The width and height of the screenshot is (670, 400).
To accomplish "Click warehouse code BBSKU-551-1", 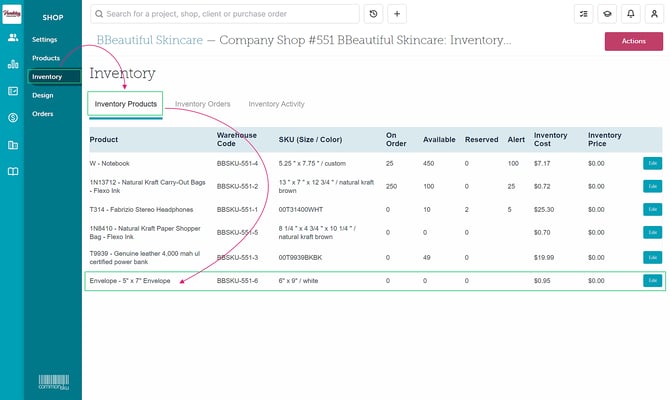I will coord(237,209).
